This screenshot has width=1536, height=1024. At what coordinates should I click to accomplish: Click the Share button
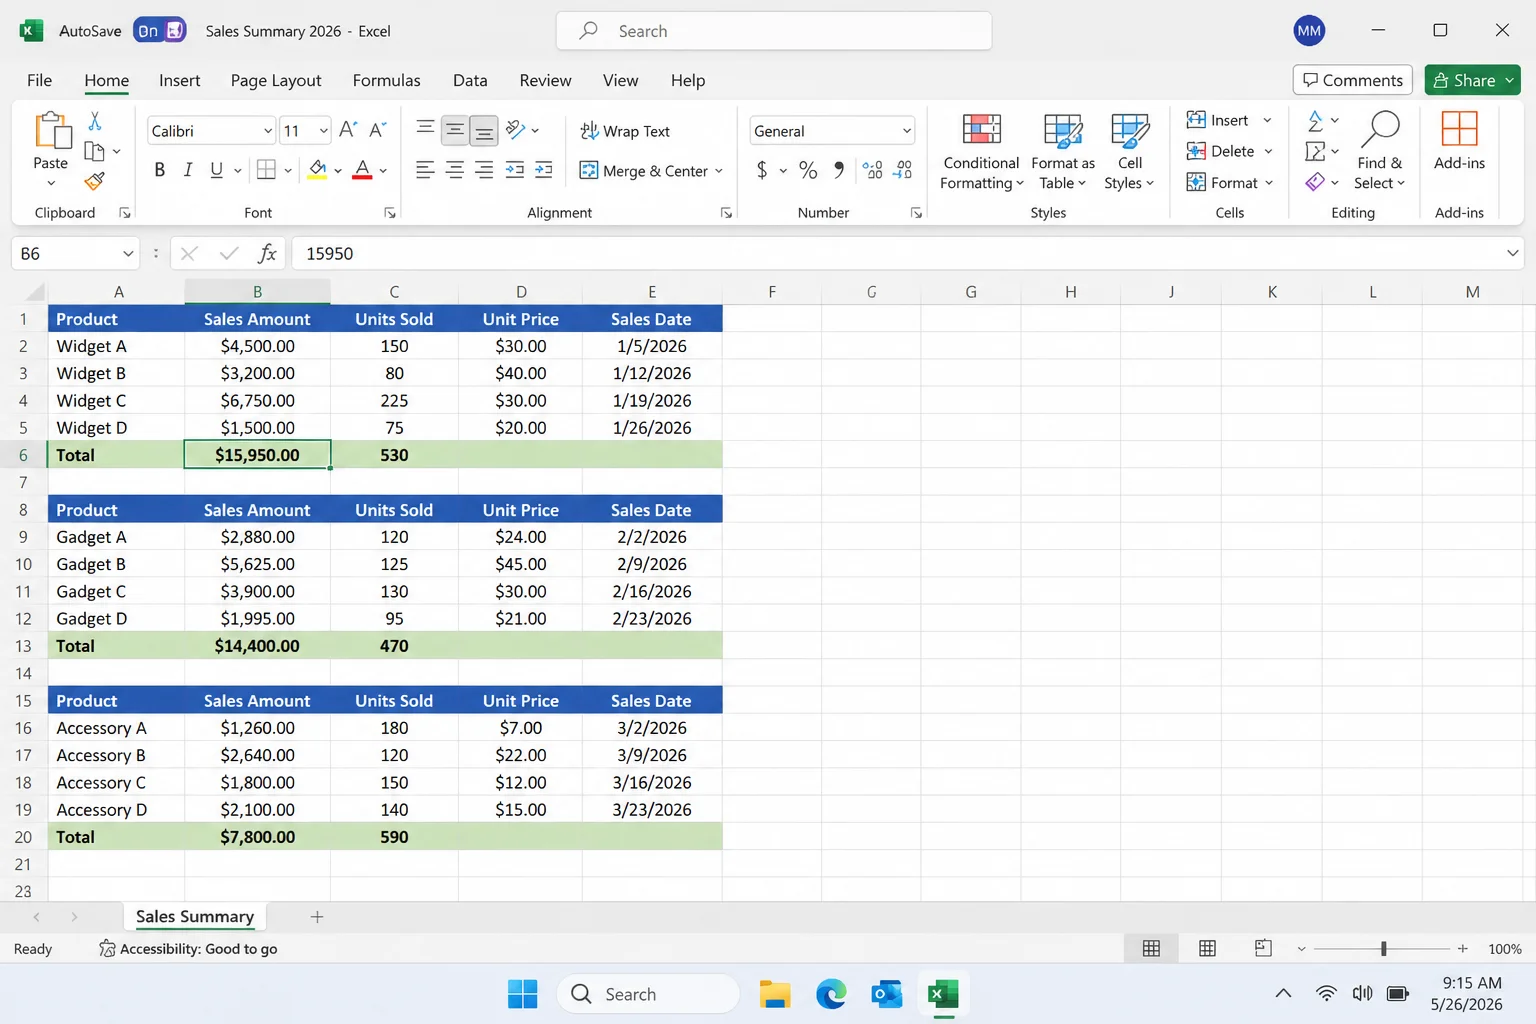(1472, 80)
